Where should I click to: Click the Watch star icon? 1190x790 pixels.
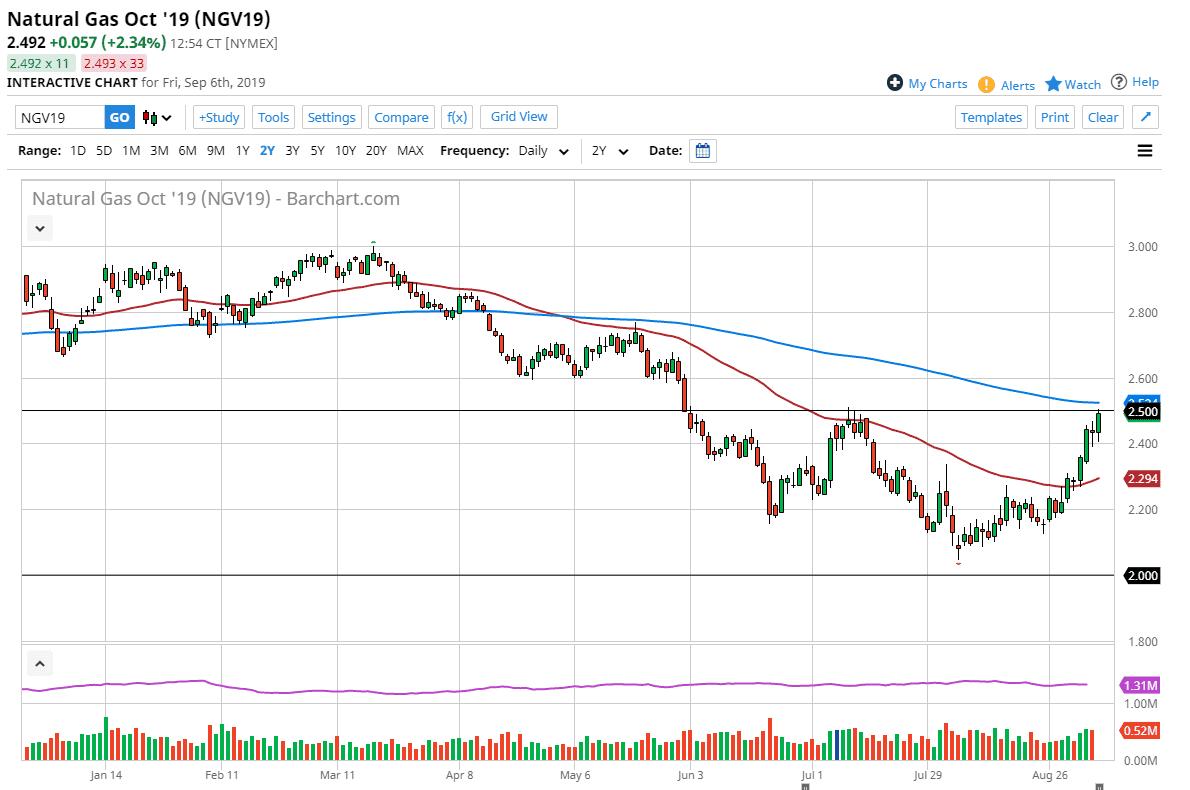click(x=1053, y=84)
